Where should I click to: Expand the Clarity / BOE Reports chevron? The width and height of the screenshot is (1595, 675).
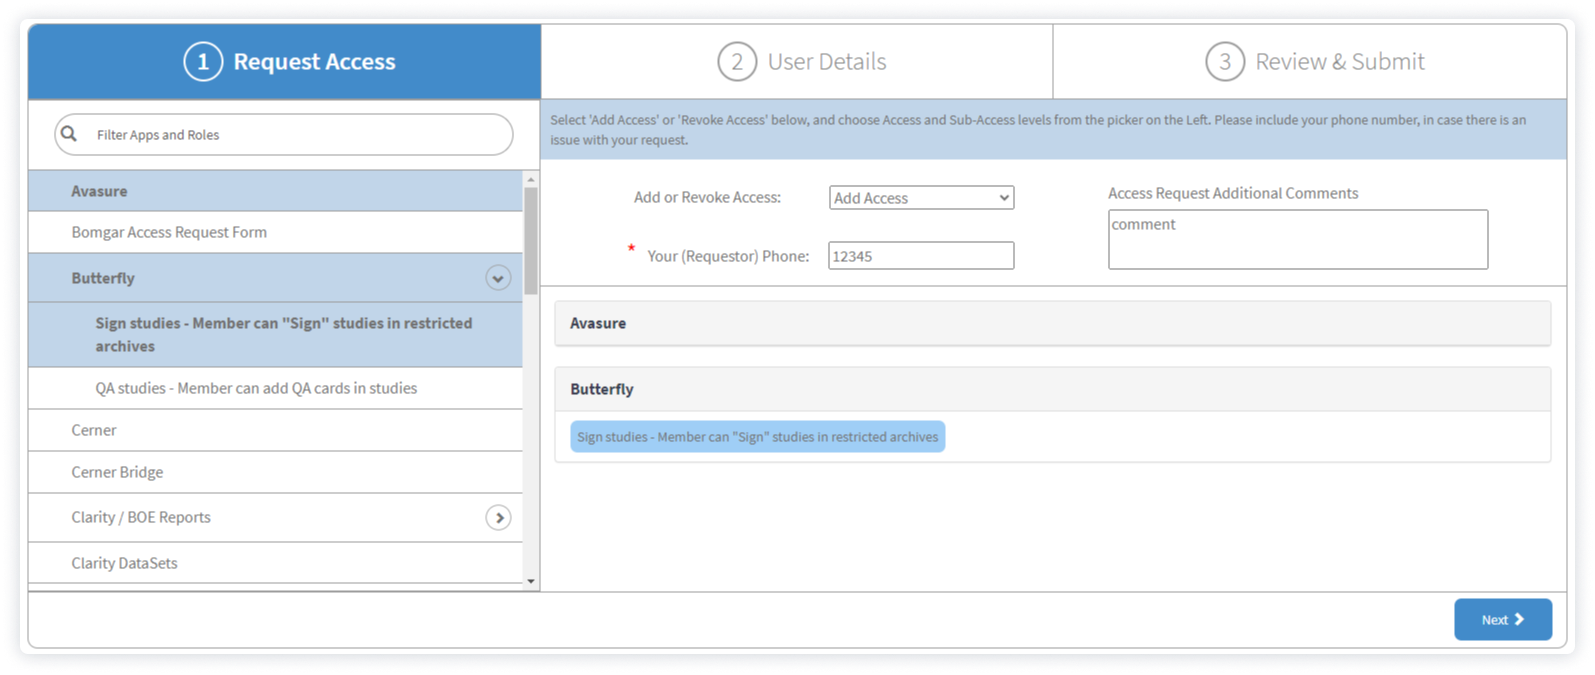(498, 517)
